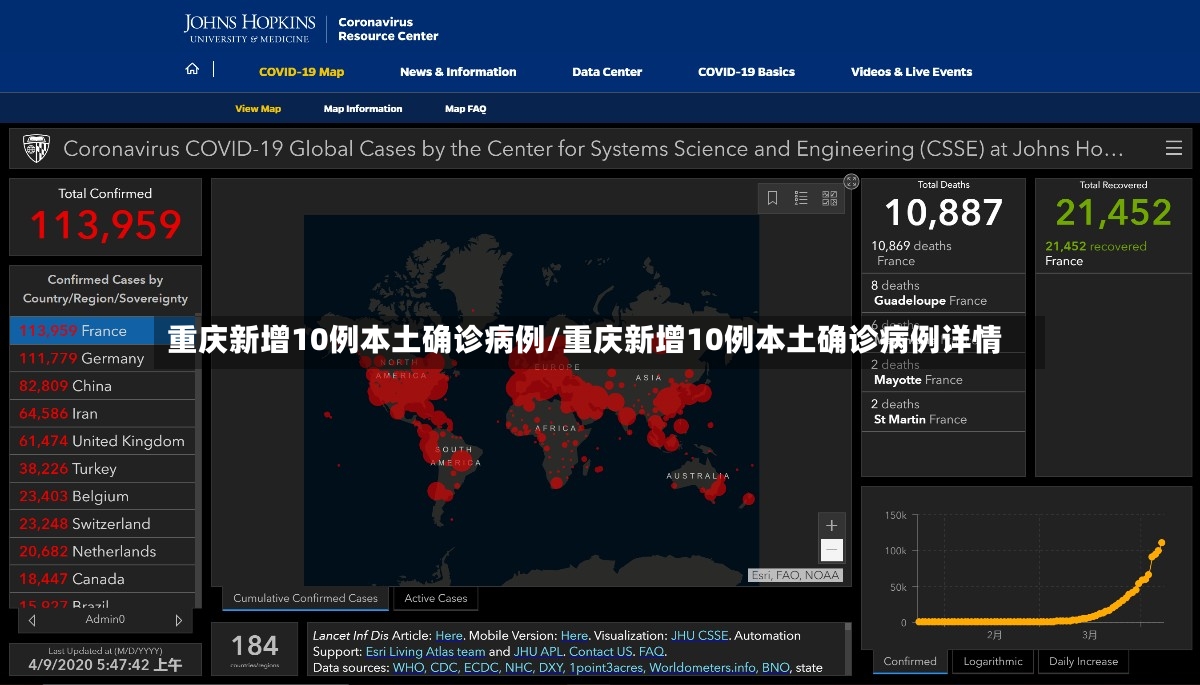Select Guadeloupe France deaths entry
This screenshot has height=685, width=1200.
[x=943, y=293]
